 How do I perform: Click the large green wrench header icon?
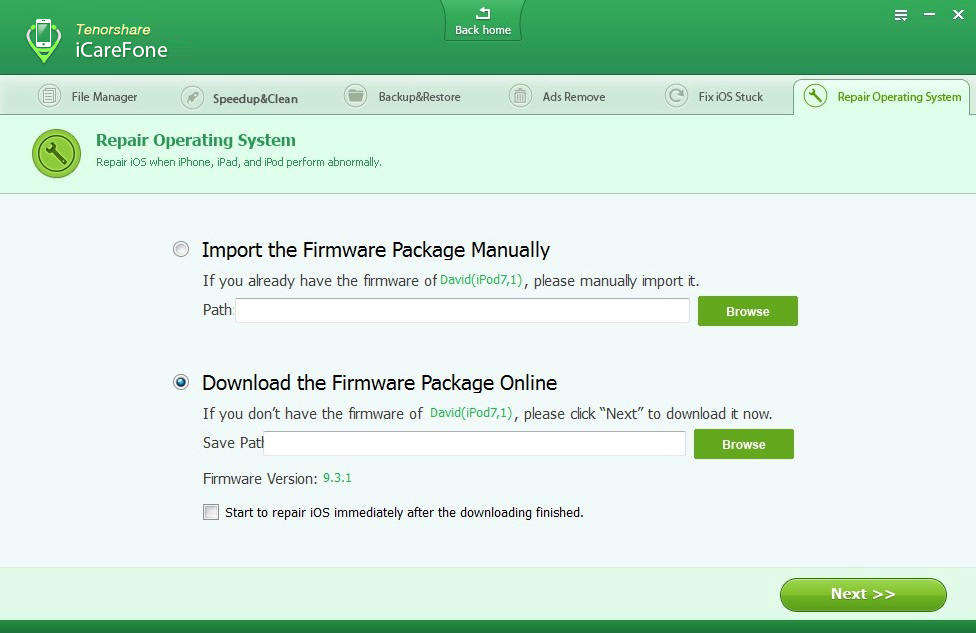[x=56, y=153]
